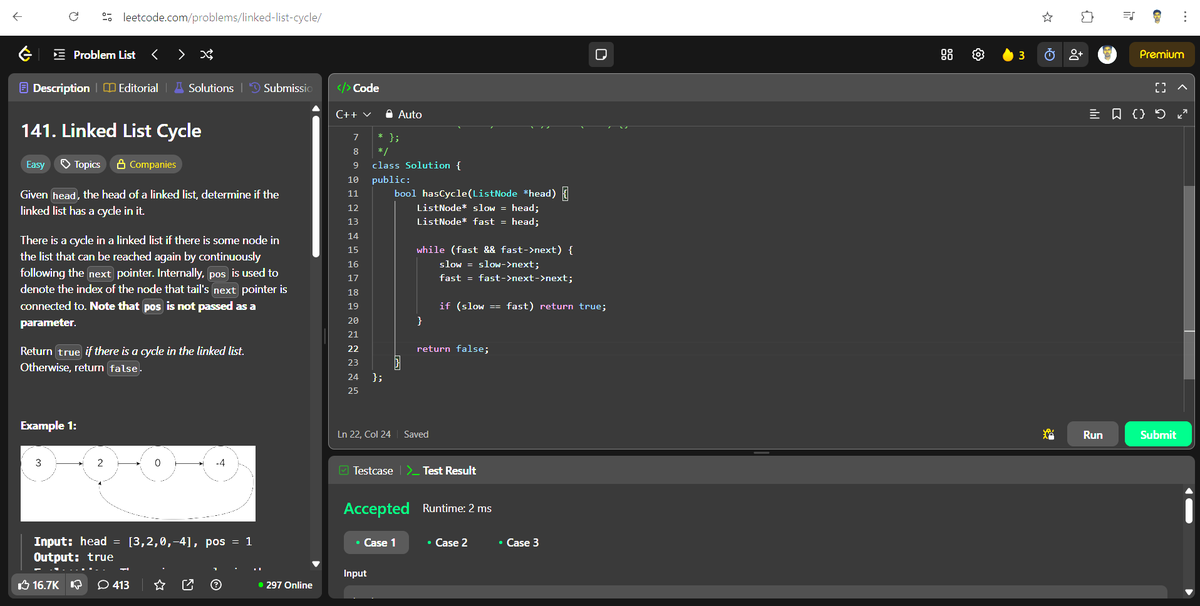
Task: Click the browser address bar URL
Action: pos(221,16)
